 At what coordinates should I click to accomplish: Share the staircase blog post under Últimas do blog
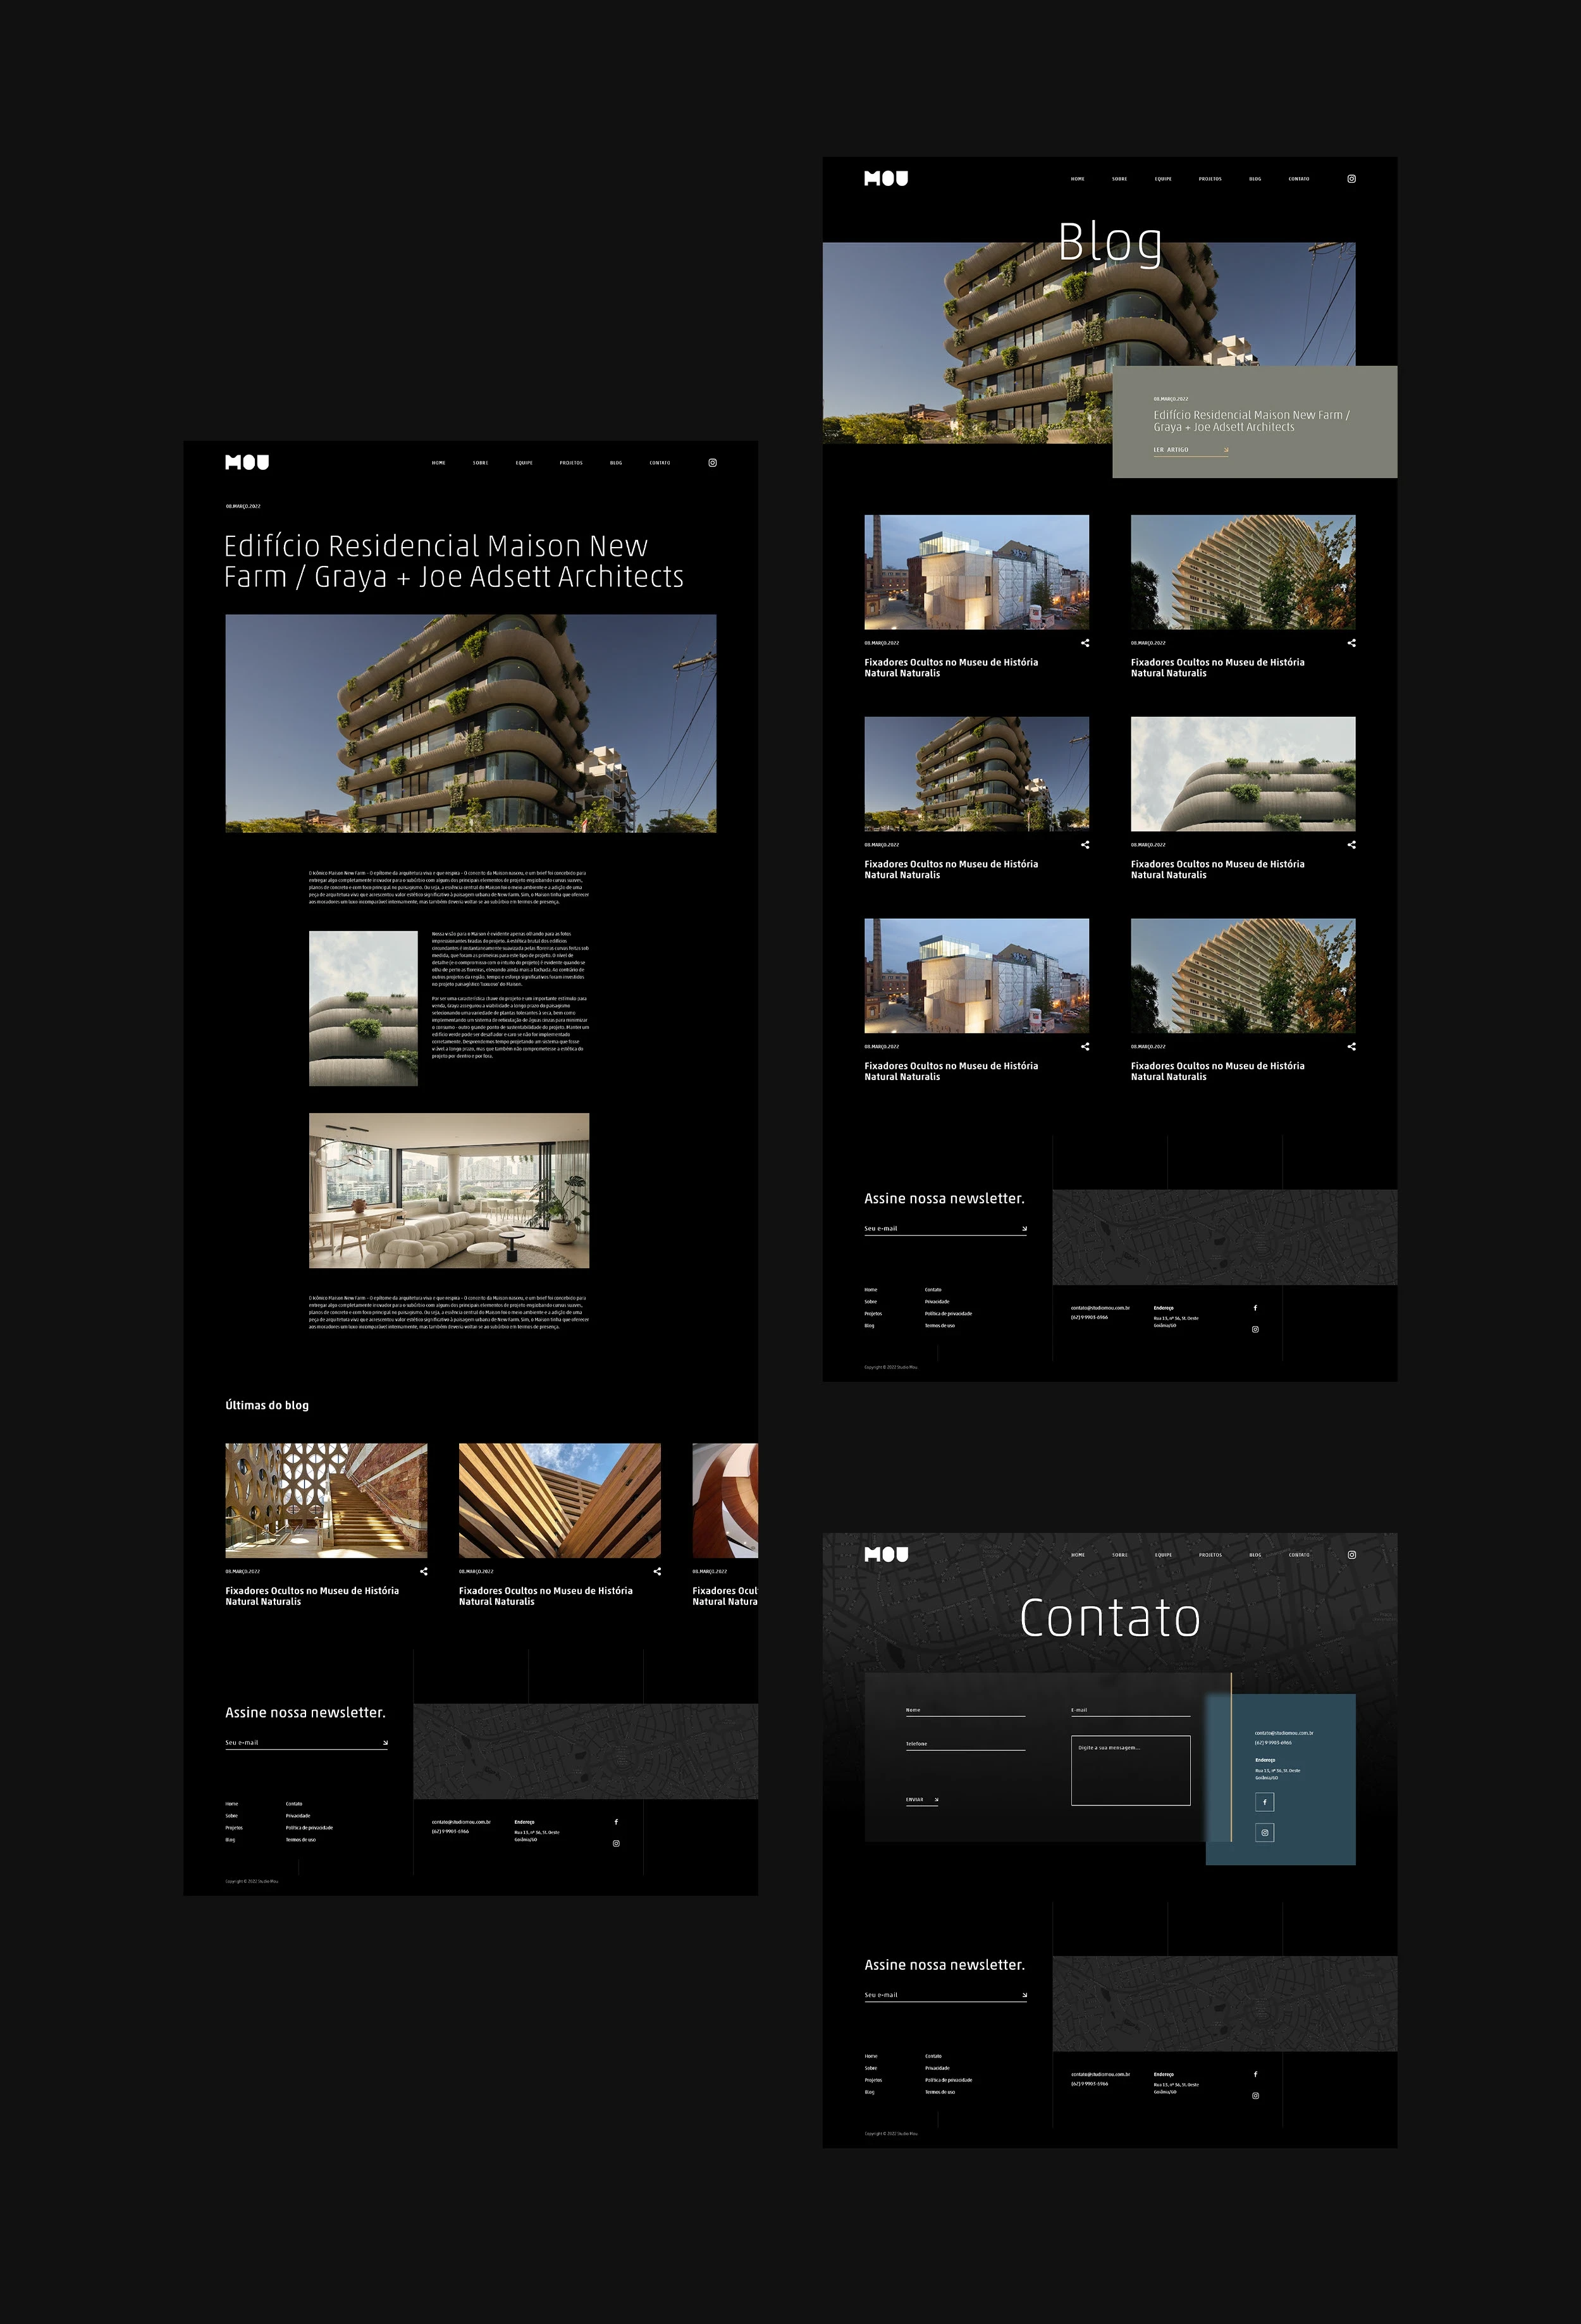pyautogui.click(x=424, y=1571)
